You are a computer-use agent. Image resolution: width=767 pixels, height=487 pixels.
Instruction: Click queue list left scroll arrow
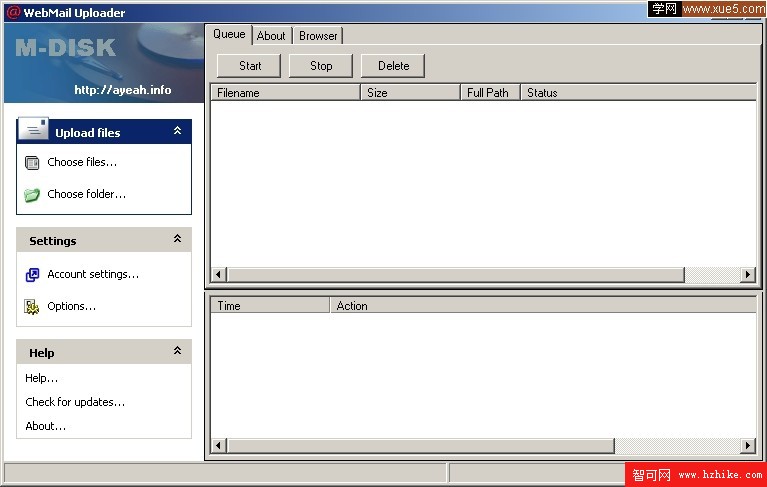(218, 275)
